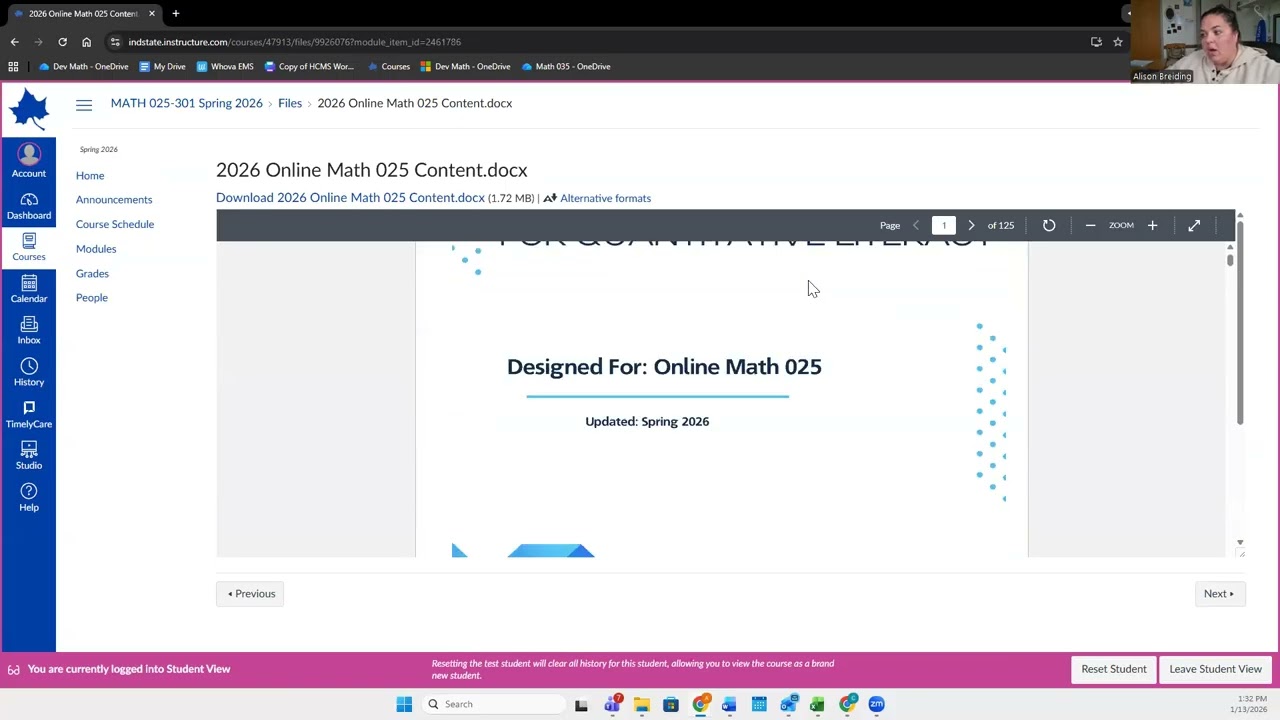Open Dev Math - OneDrive bookmark next to Courses
The image size is (1280, 720).
coord(466,67)
